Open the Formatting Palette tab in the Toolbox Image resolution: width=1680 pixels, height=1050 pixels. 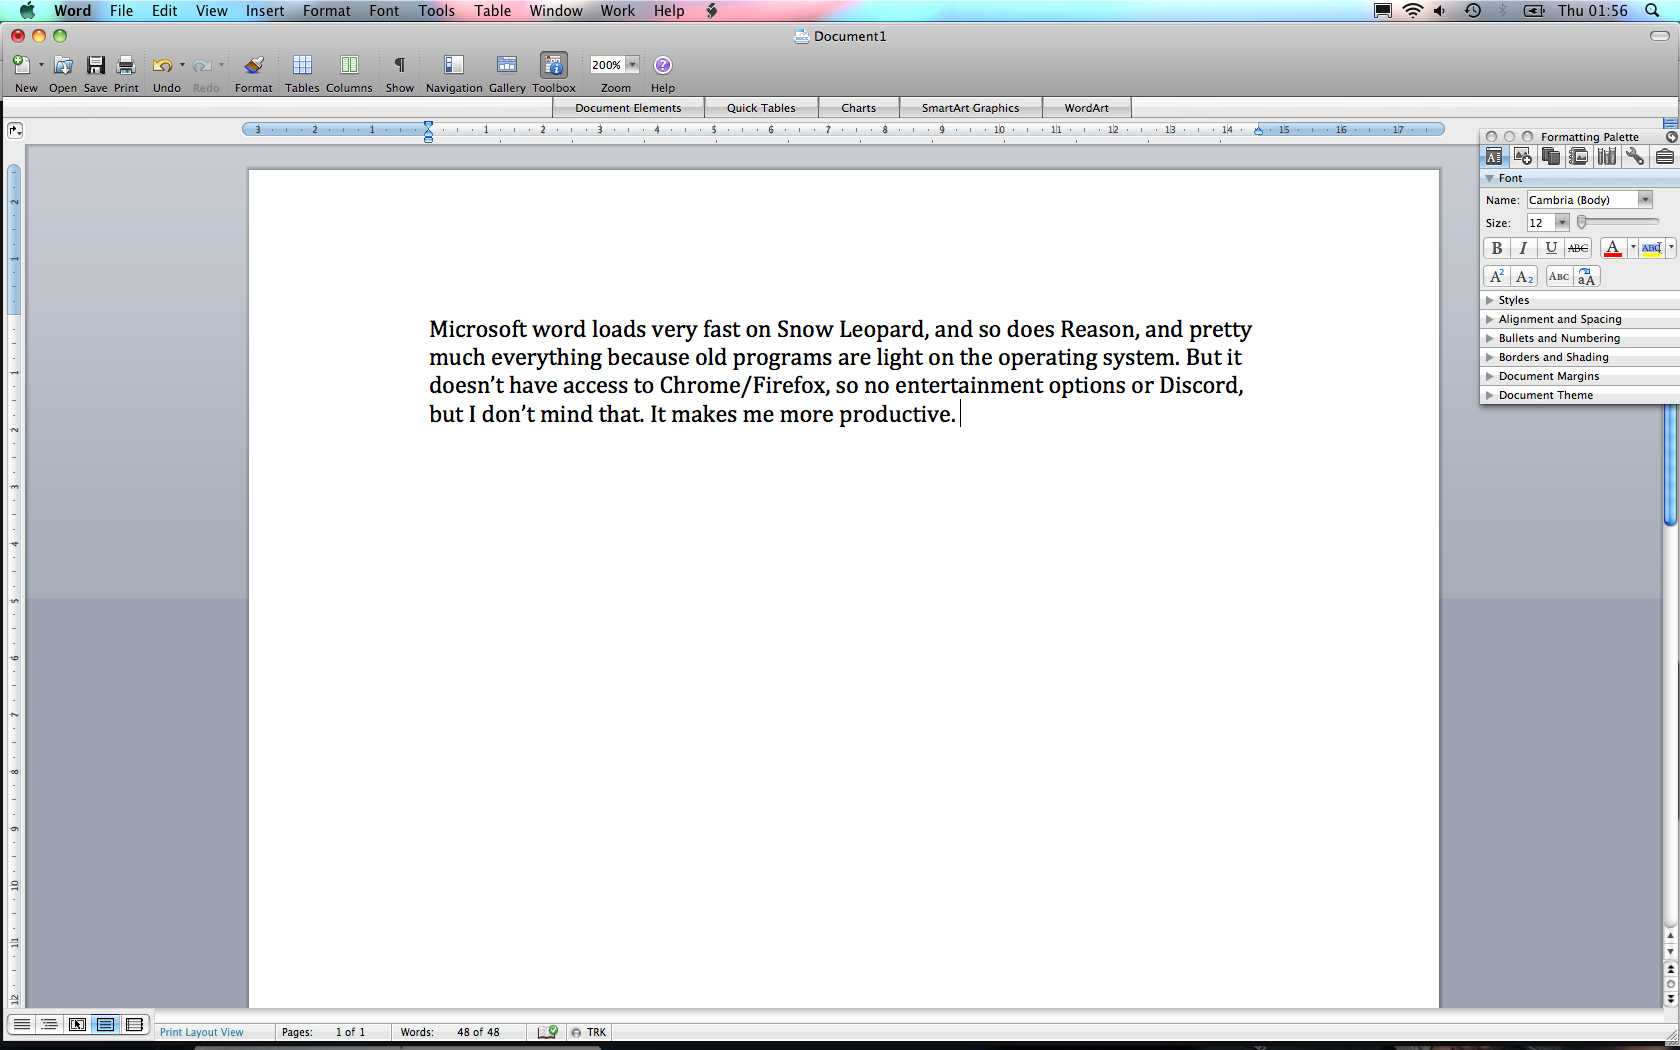(1493, 156)
